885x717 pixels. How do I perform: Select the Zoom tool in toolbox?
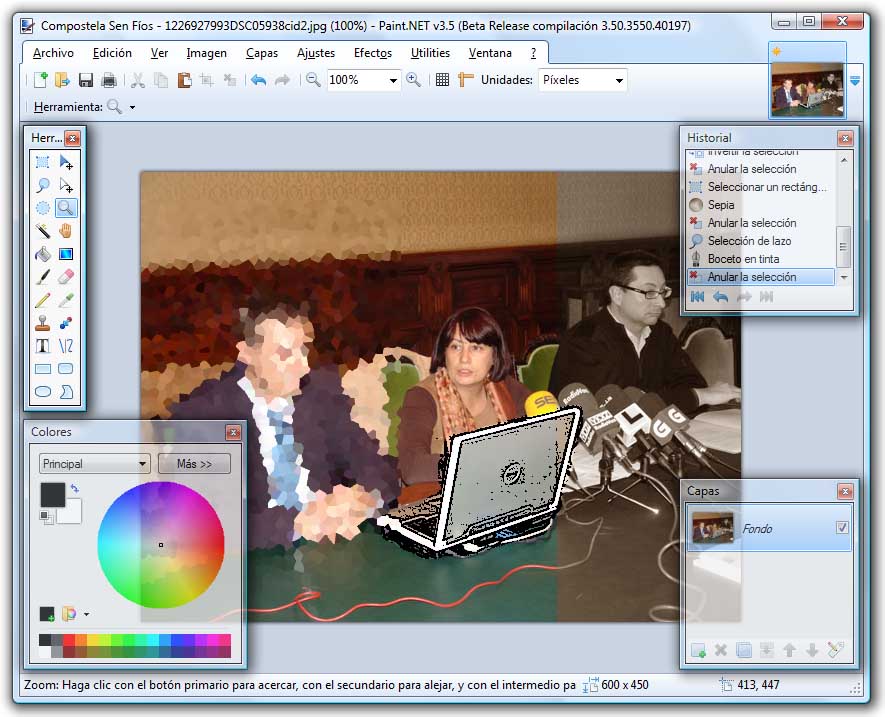pos(66,208)
